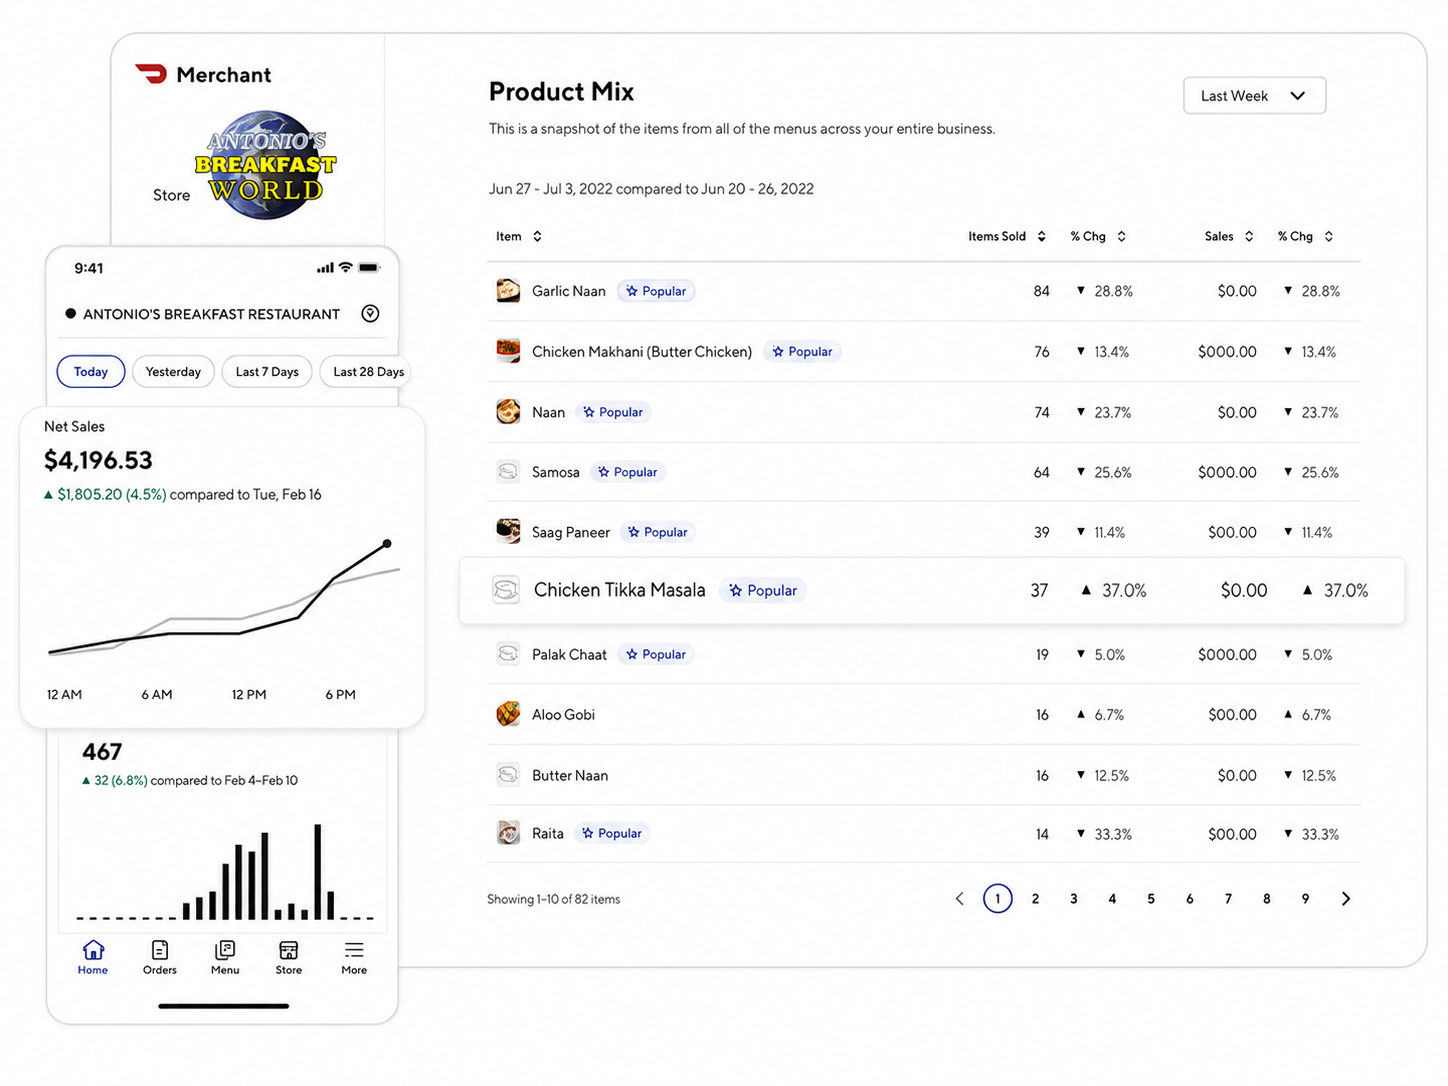The height and width of the screenshot is (1086, 1448).
Task: Click the Raita item thumbnail
Action: (508, 833)
